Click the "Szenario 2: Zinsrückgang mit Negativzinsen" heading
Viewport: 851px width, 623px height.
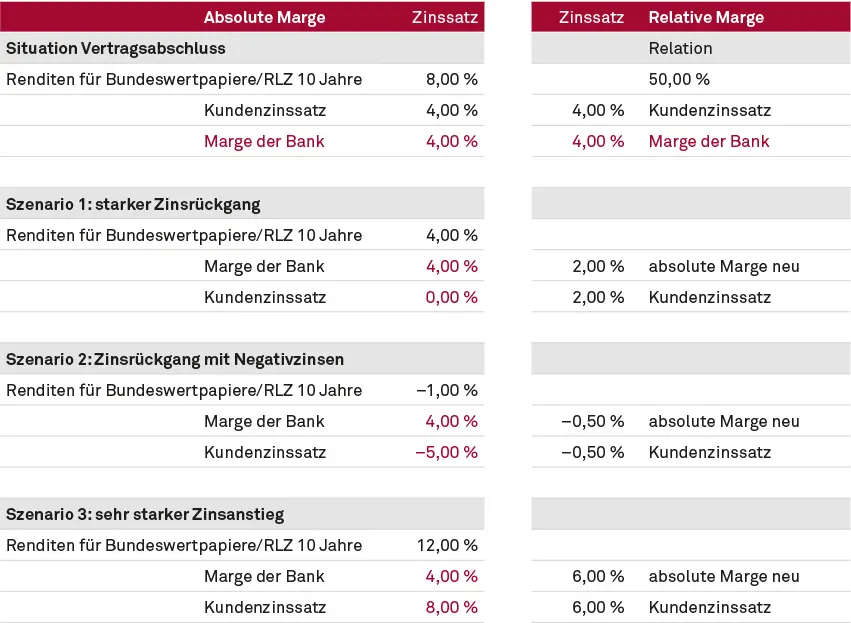click(176, 359)
